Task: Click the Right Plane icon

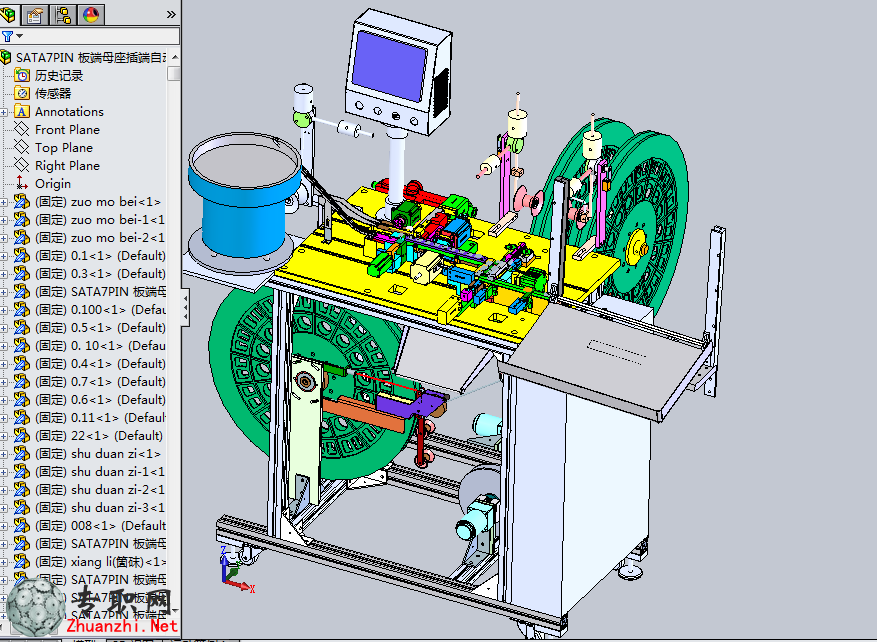Action: [x=21, y=166]
